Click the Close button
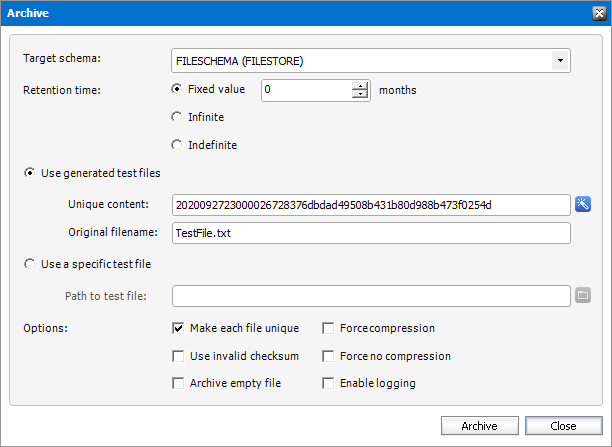Viewport: 612px width, 447px height. (563, 426)
